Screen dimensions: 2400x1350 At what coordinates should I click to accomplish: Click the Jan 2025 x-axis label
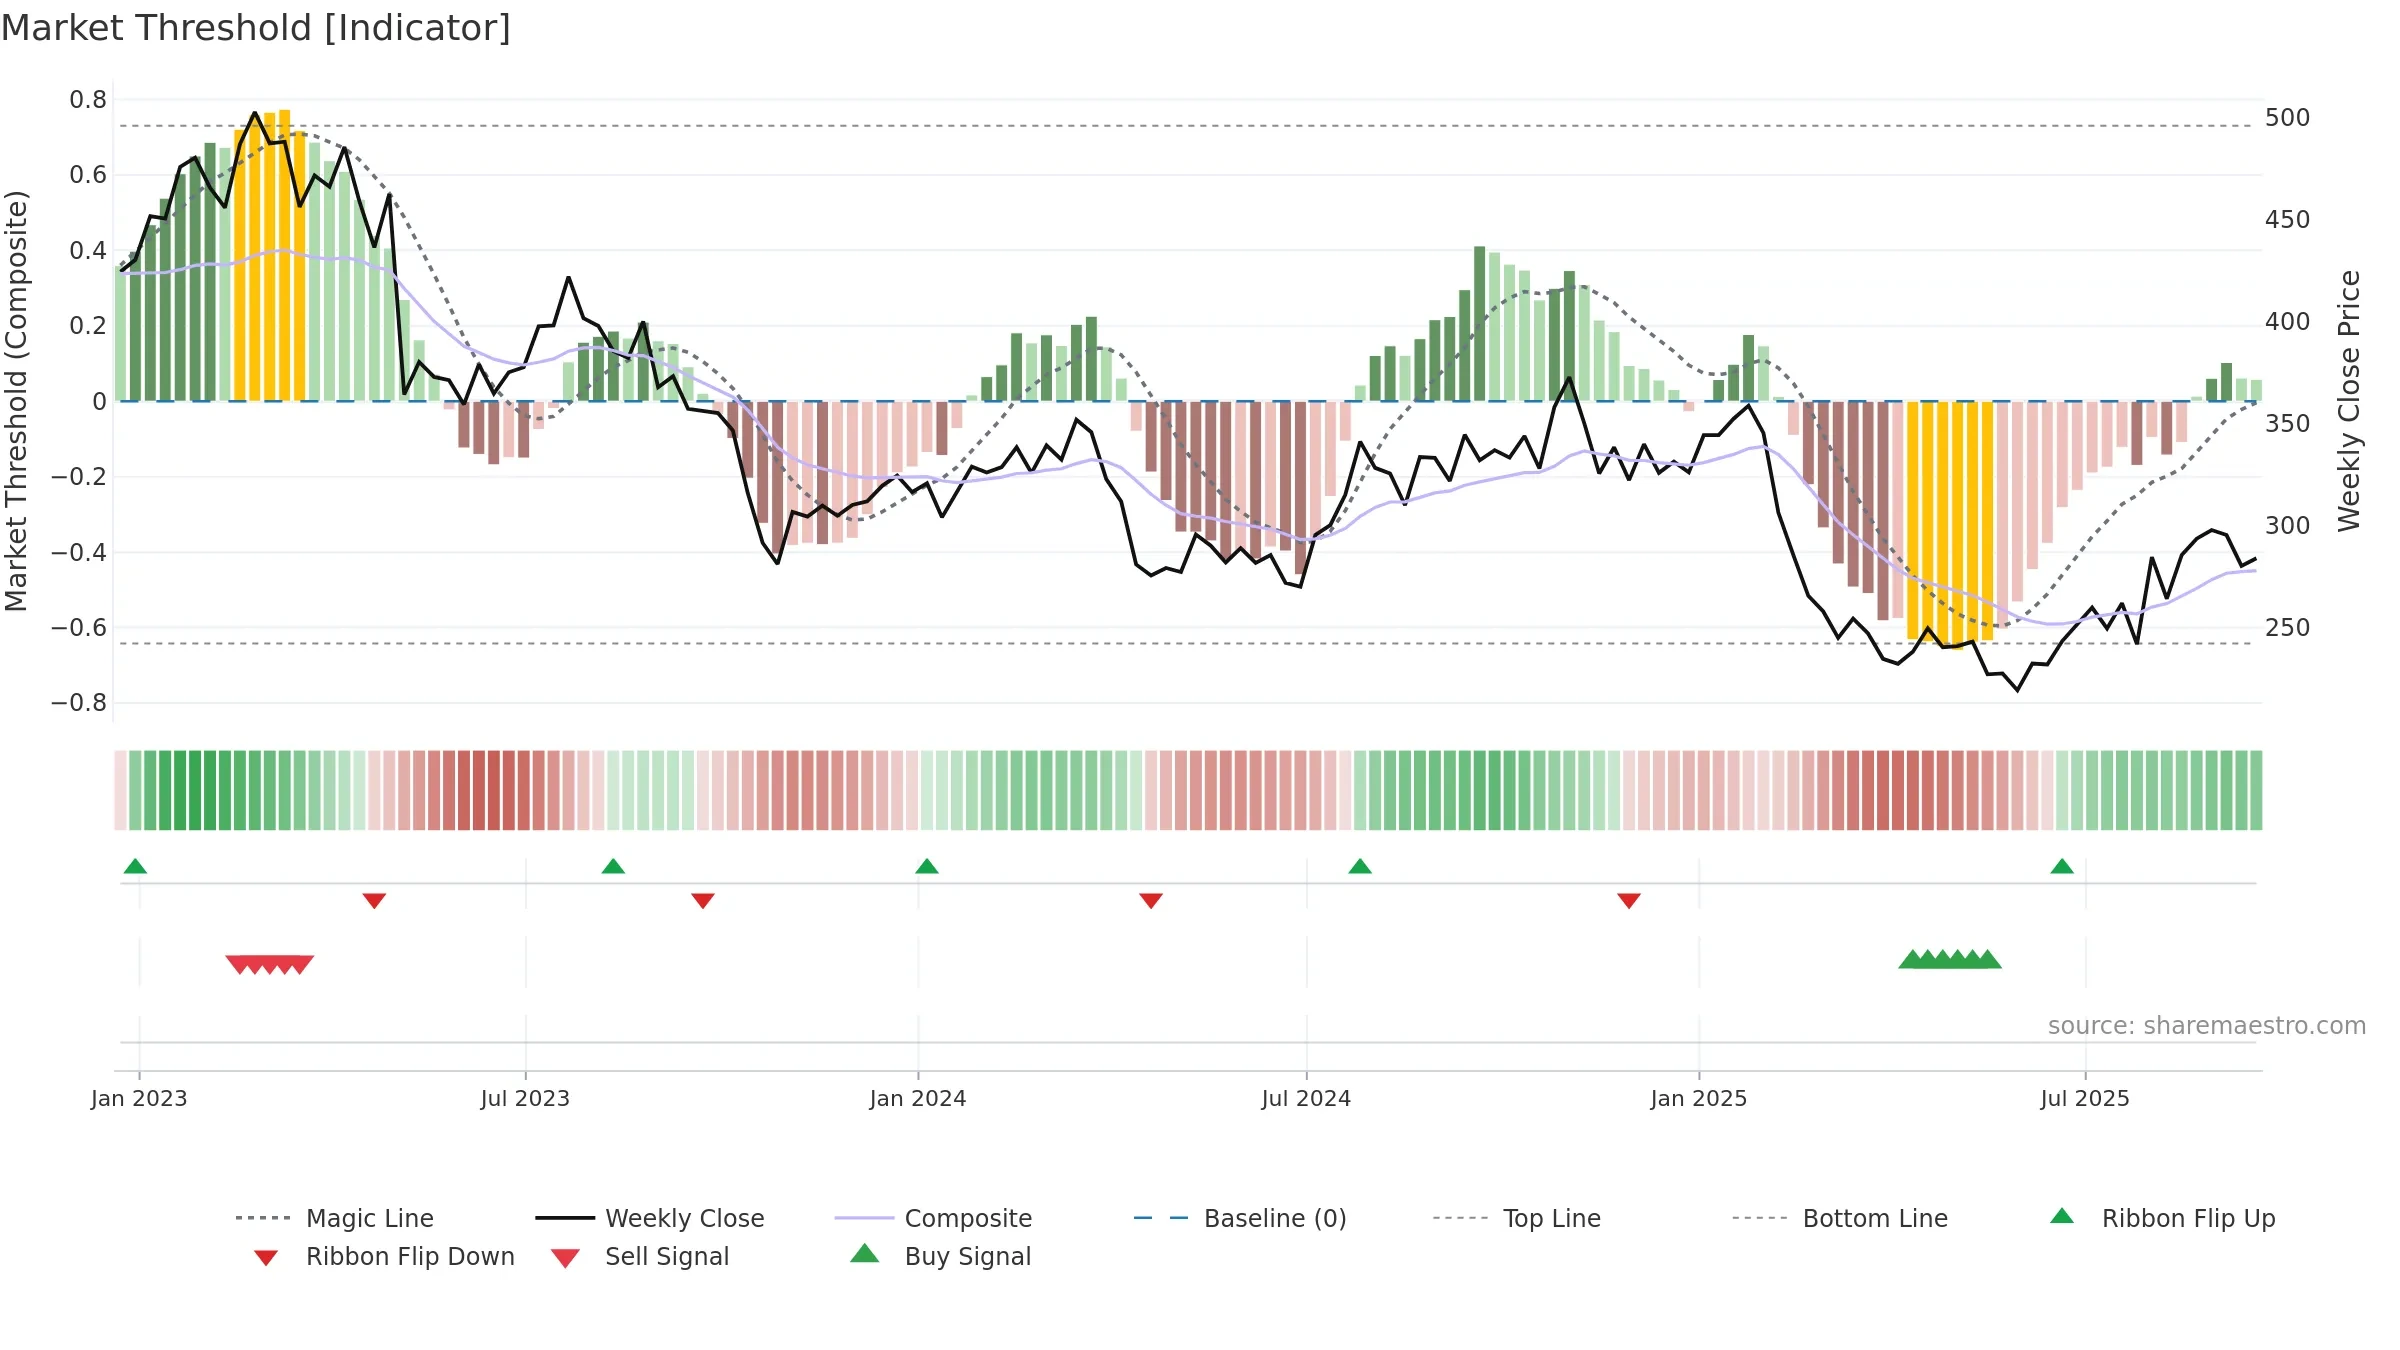tap(1699, 1098)
